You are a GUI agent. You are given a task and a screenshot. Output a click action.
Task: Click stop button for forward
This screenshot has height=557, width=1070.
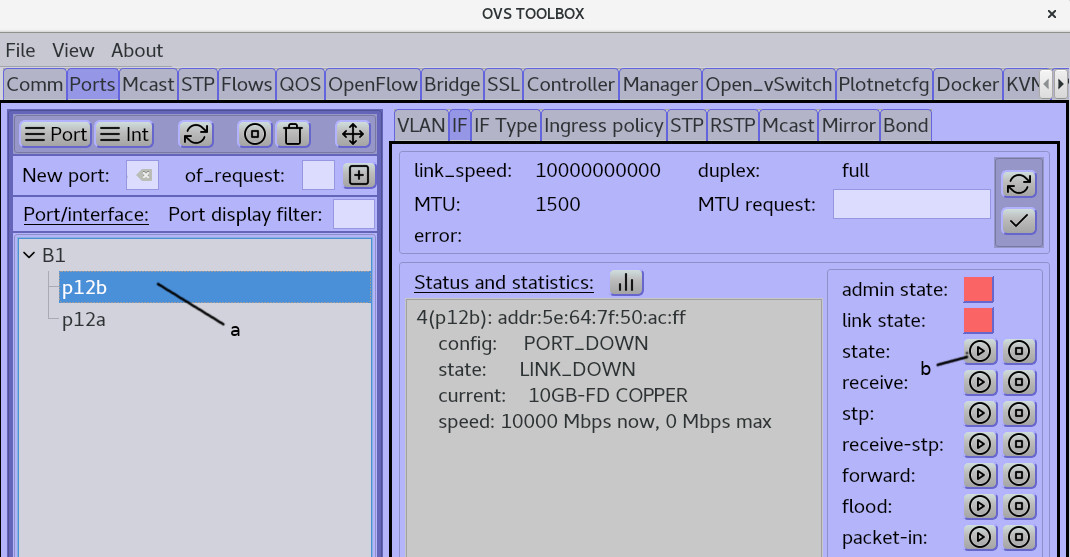(1020, 475)
